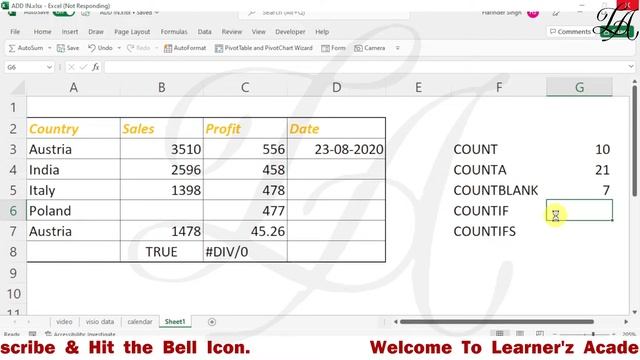Click the Enter checkmark formula icon
The height and width of the screenshot is (360, 640).
click(83, 67)
